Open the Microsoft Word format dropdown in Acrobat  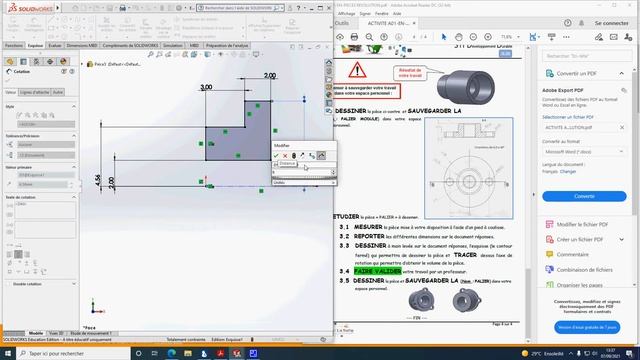coord(584,152)
